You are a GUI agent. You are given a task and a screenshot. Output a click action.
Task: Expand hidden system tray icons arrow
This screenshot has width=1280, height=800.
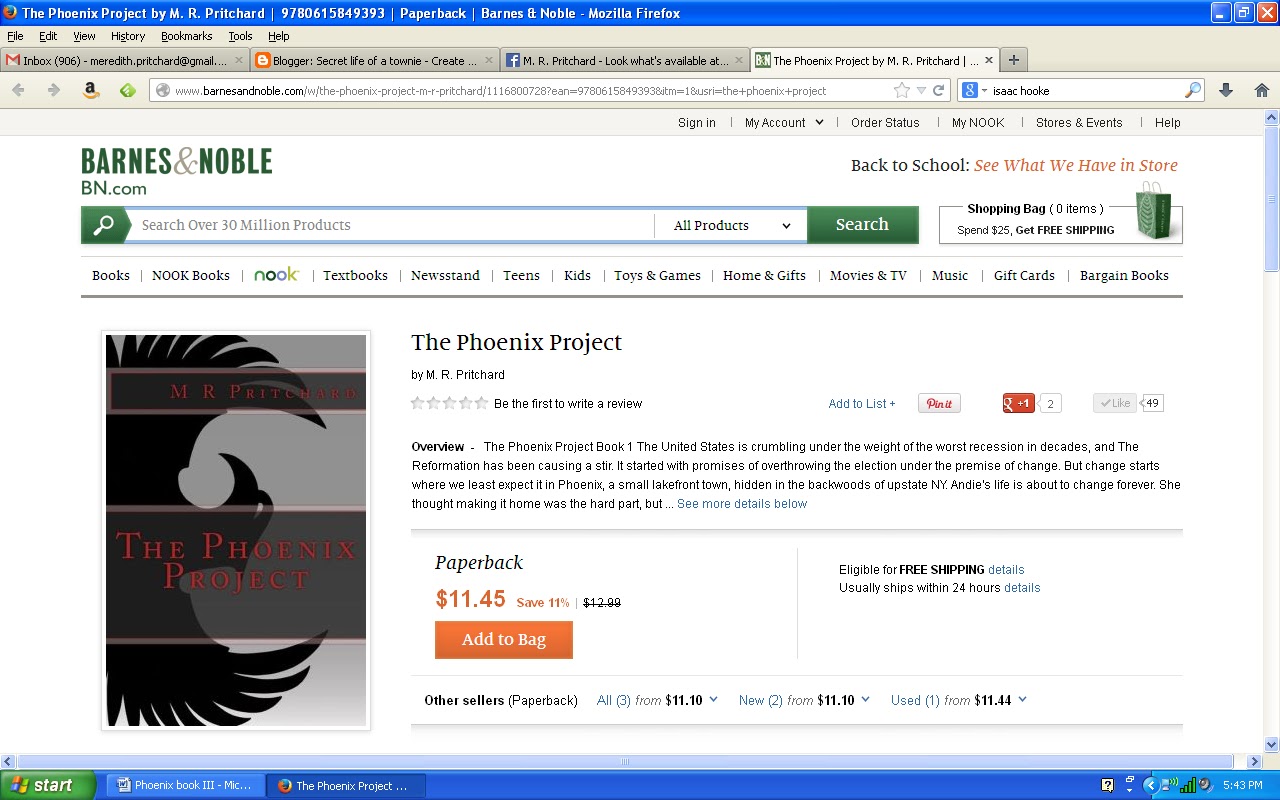click(1150, 785)
